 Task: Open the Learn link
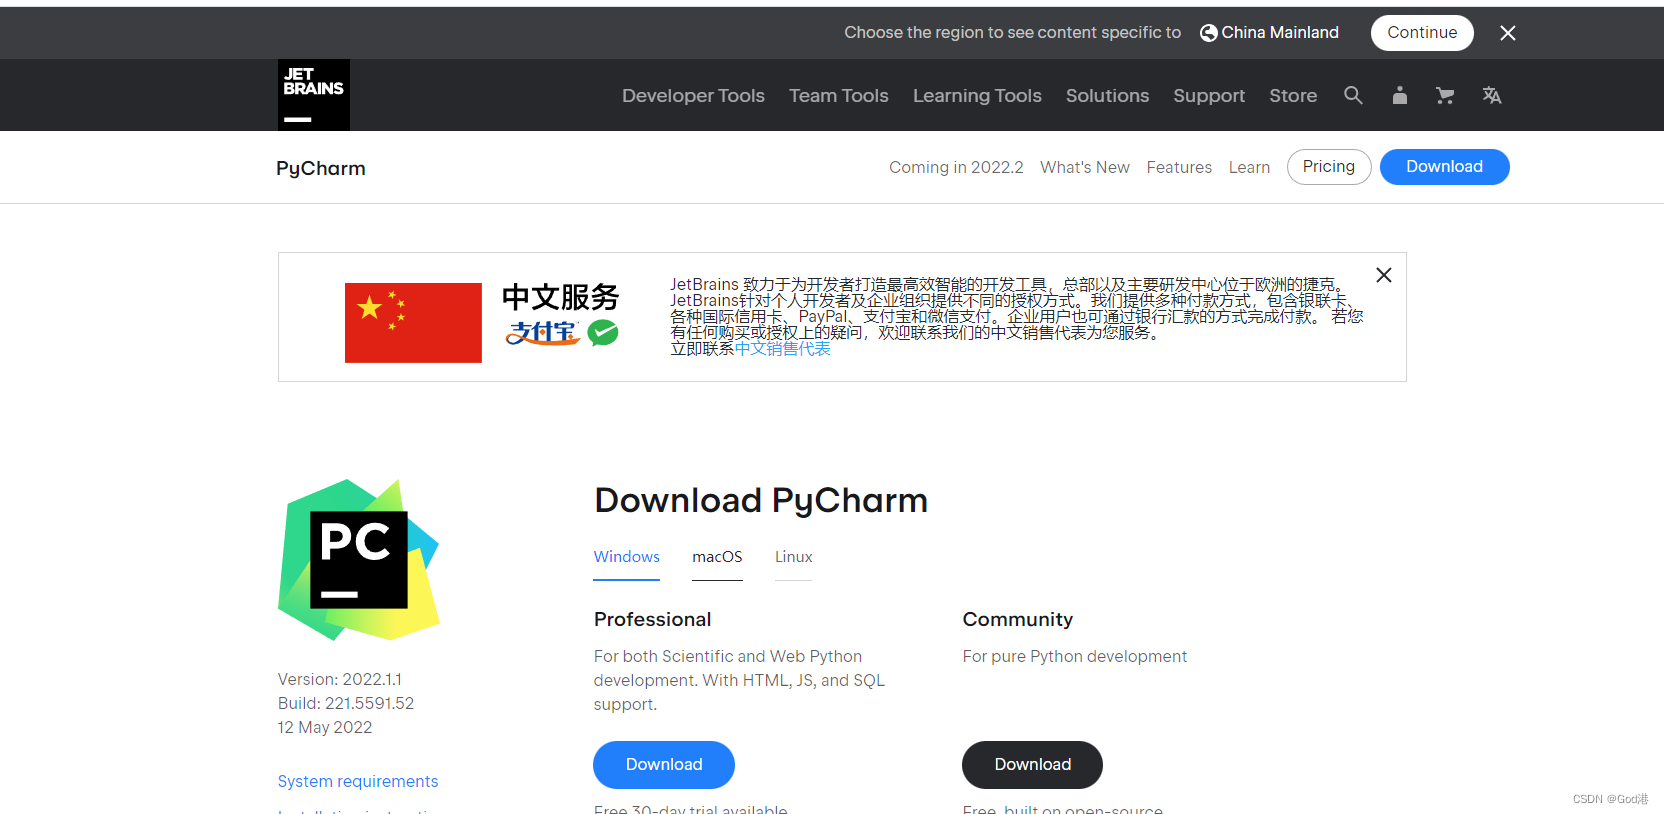coord(1249,167)
